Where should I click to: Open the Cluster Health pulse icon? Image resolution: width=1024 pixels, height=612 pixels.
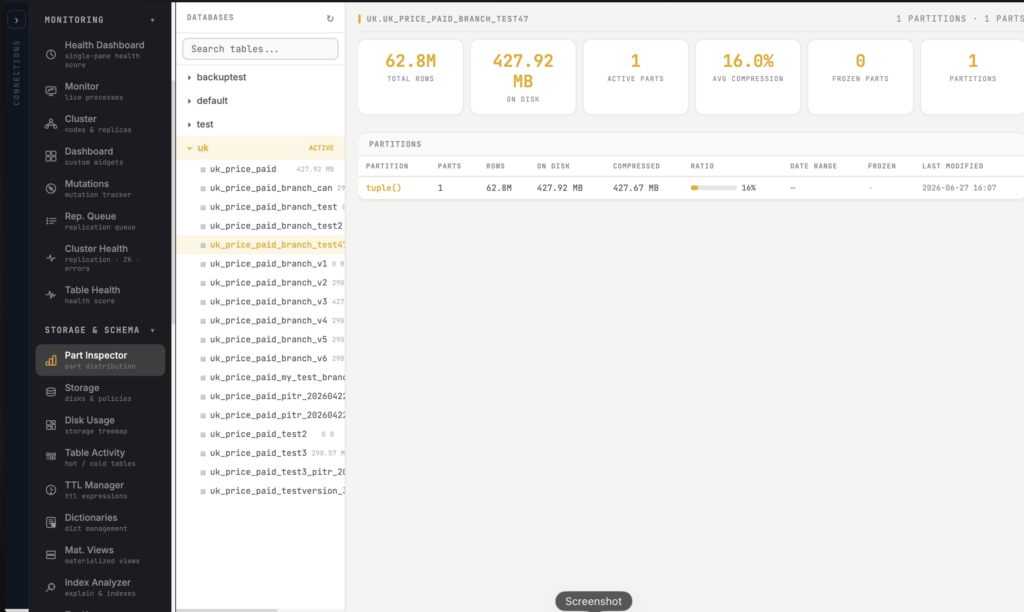coord(51,258)
